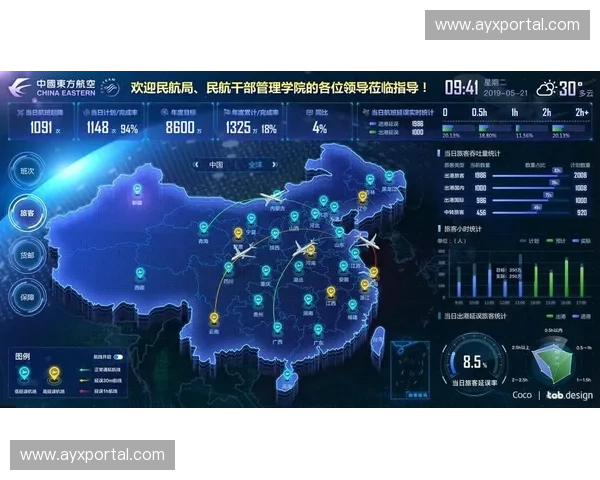Screen dimensions: 600x480
Task: Switch map to 全球 view
Action: click(255, 165)
